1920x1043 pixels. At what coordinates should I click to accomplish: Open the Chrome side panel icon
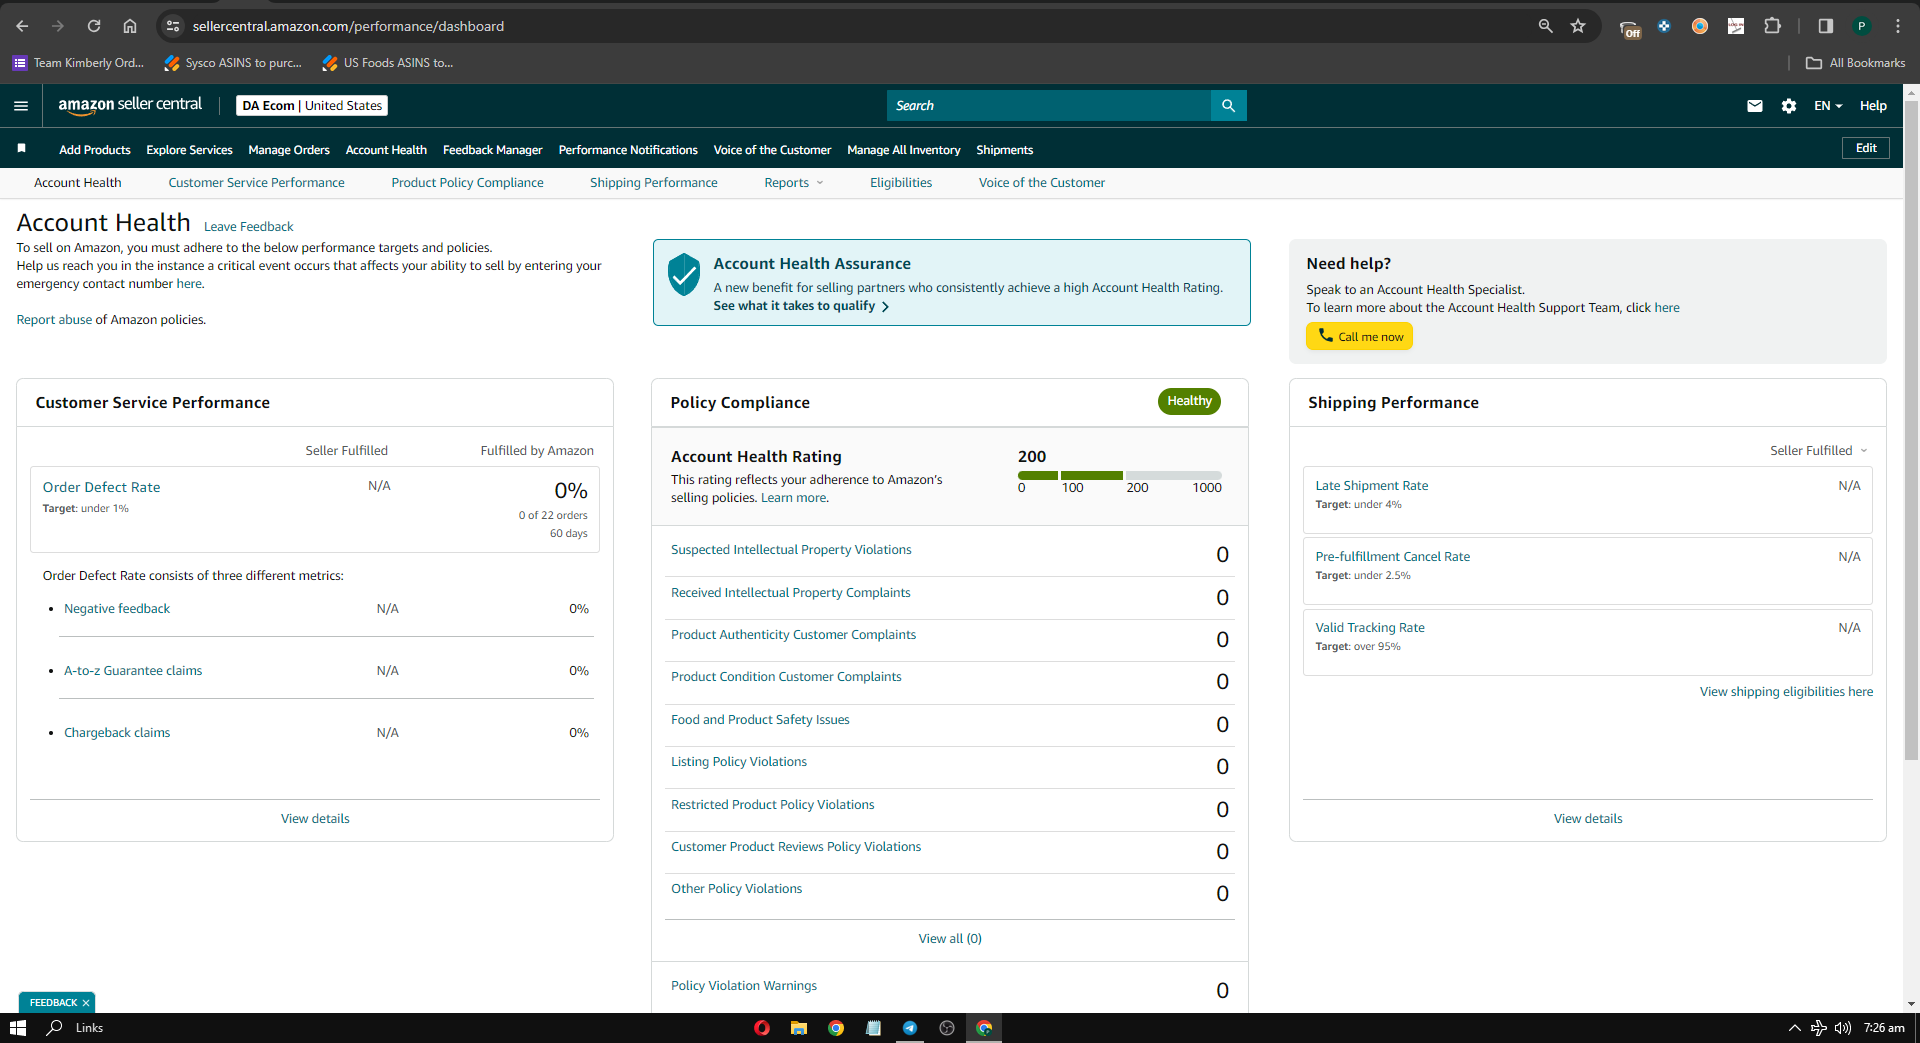pos(1825,26)
